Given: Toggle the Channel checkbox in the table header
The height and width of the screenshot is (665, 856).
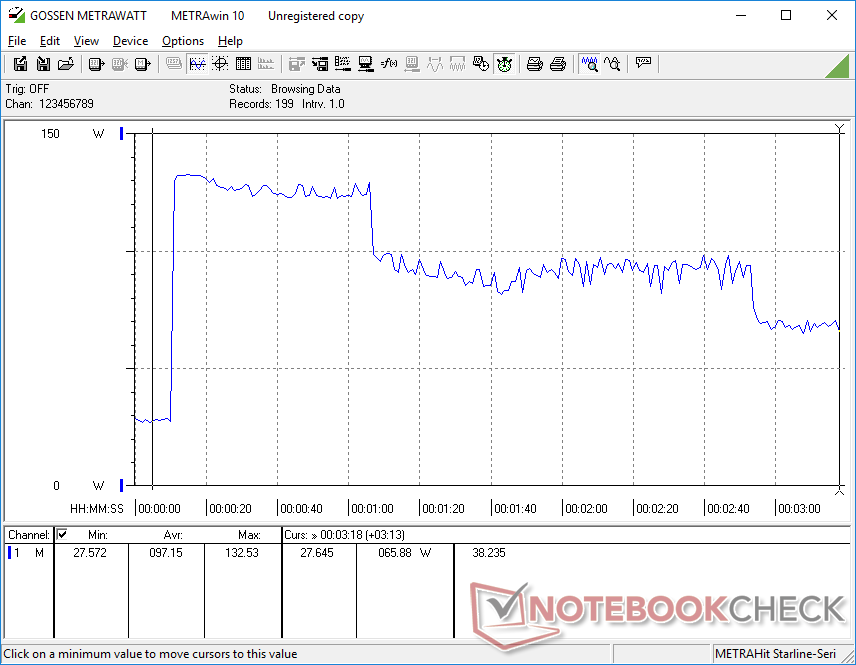Looking at the screenshot, I should 62,534.
